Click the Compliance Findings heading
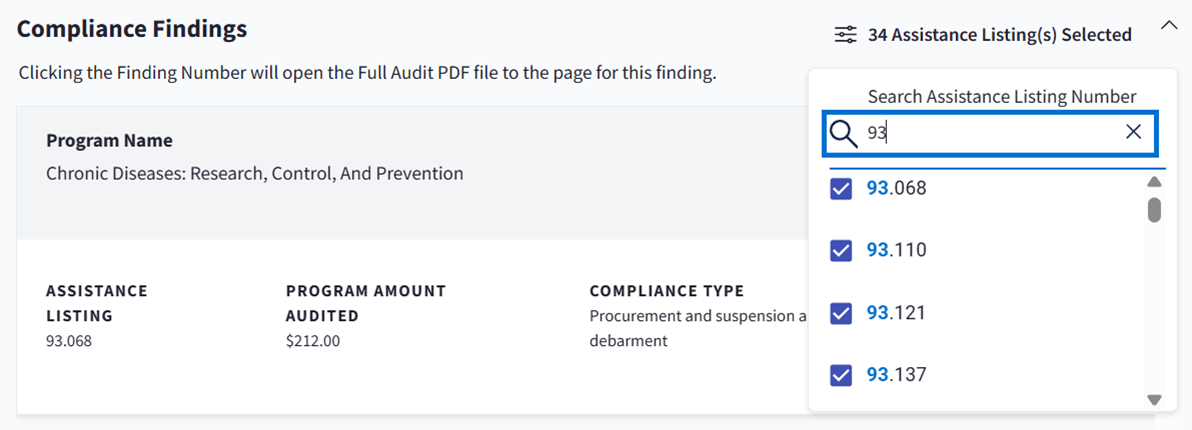This screenshot has height=430, width=1192. [132, 29]
